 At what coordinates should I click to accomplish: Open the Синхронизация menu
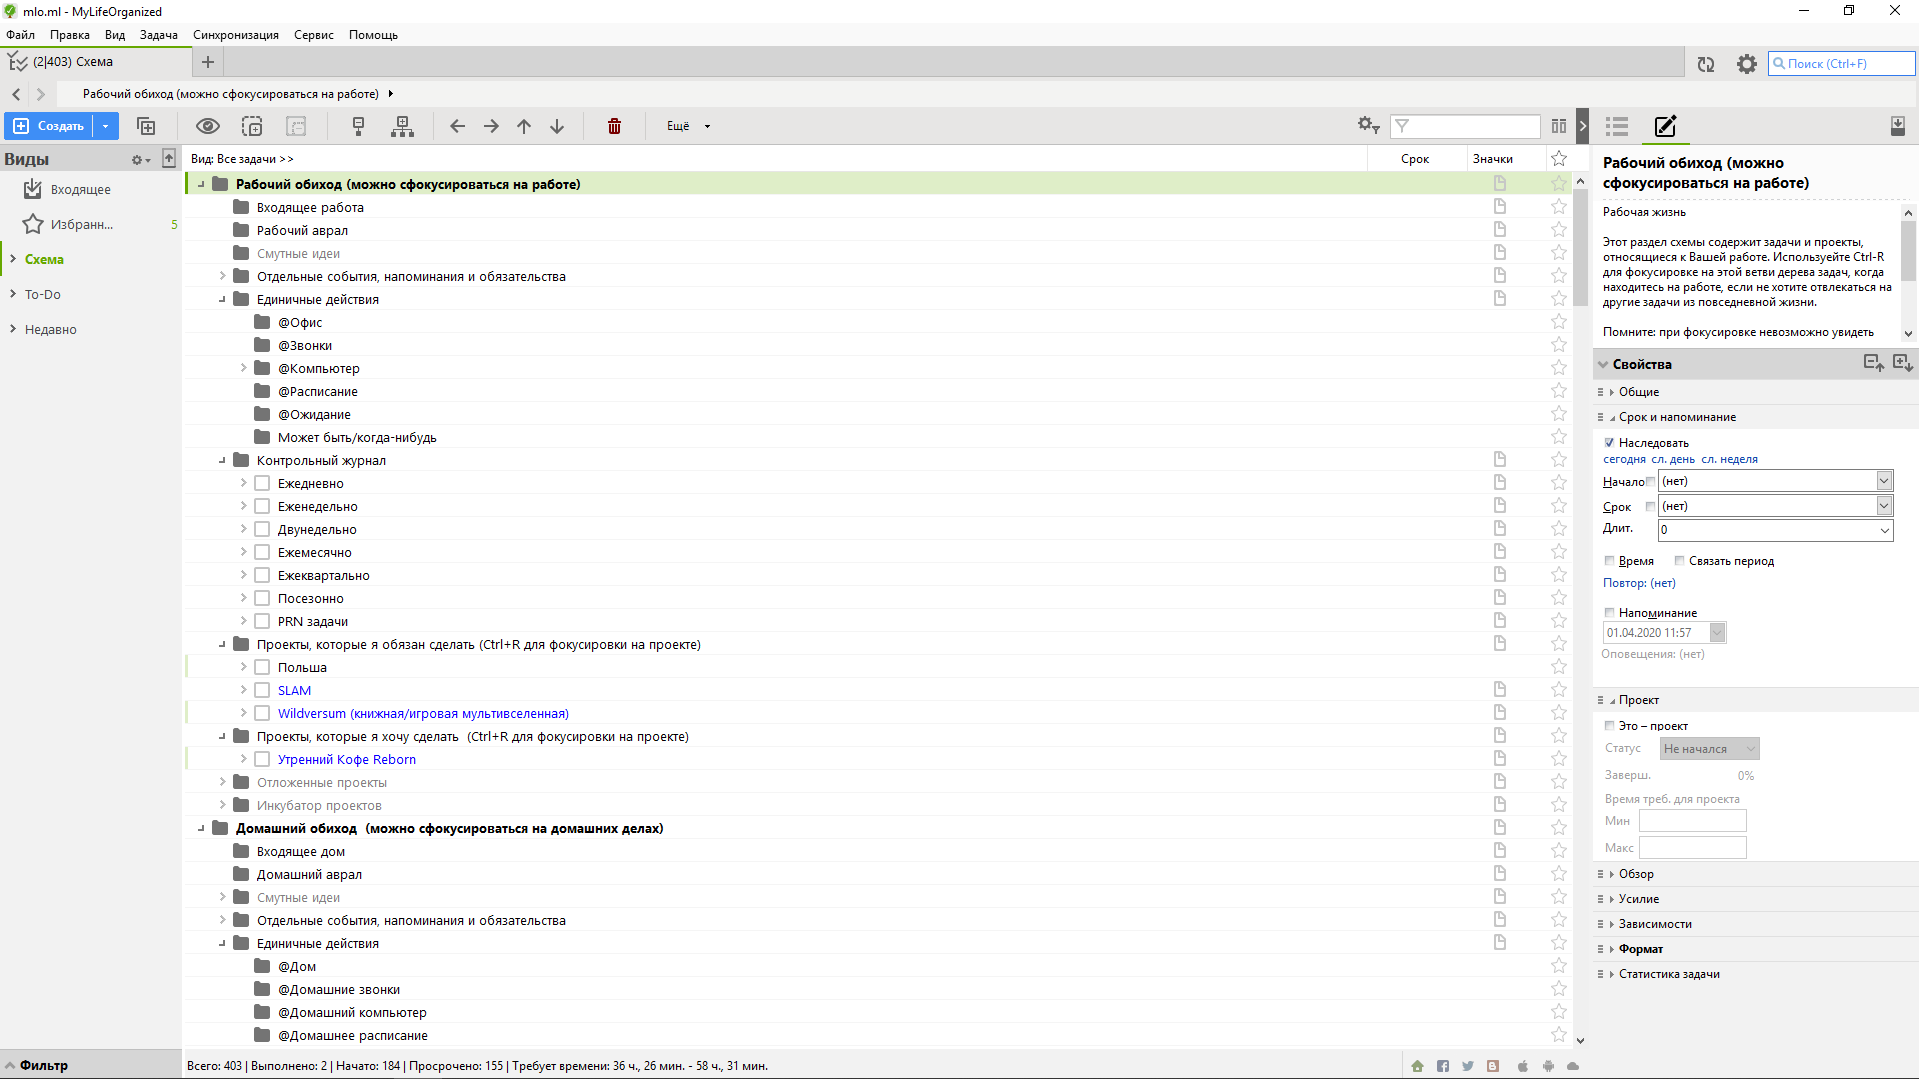click(x=236, y=35)
